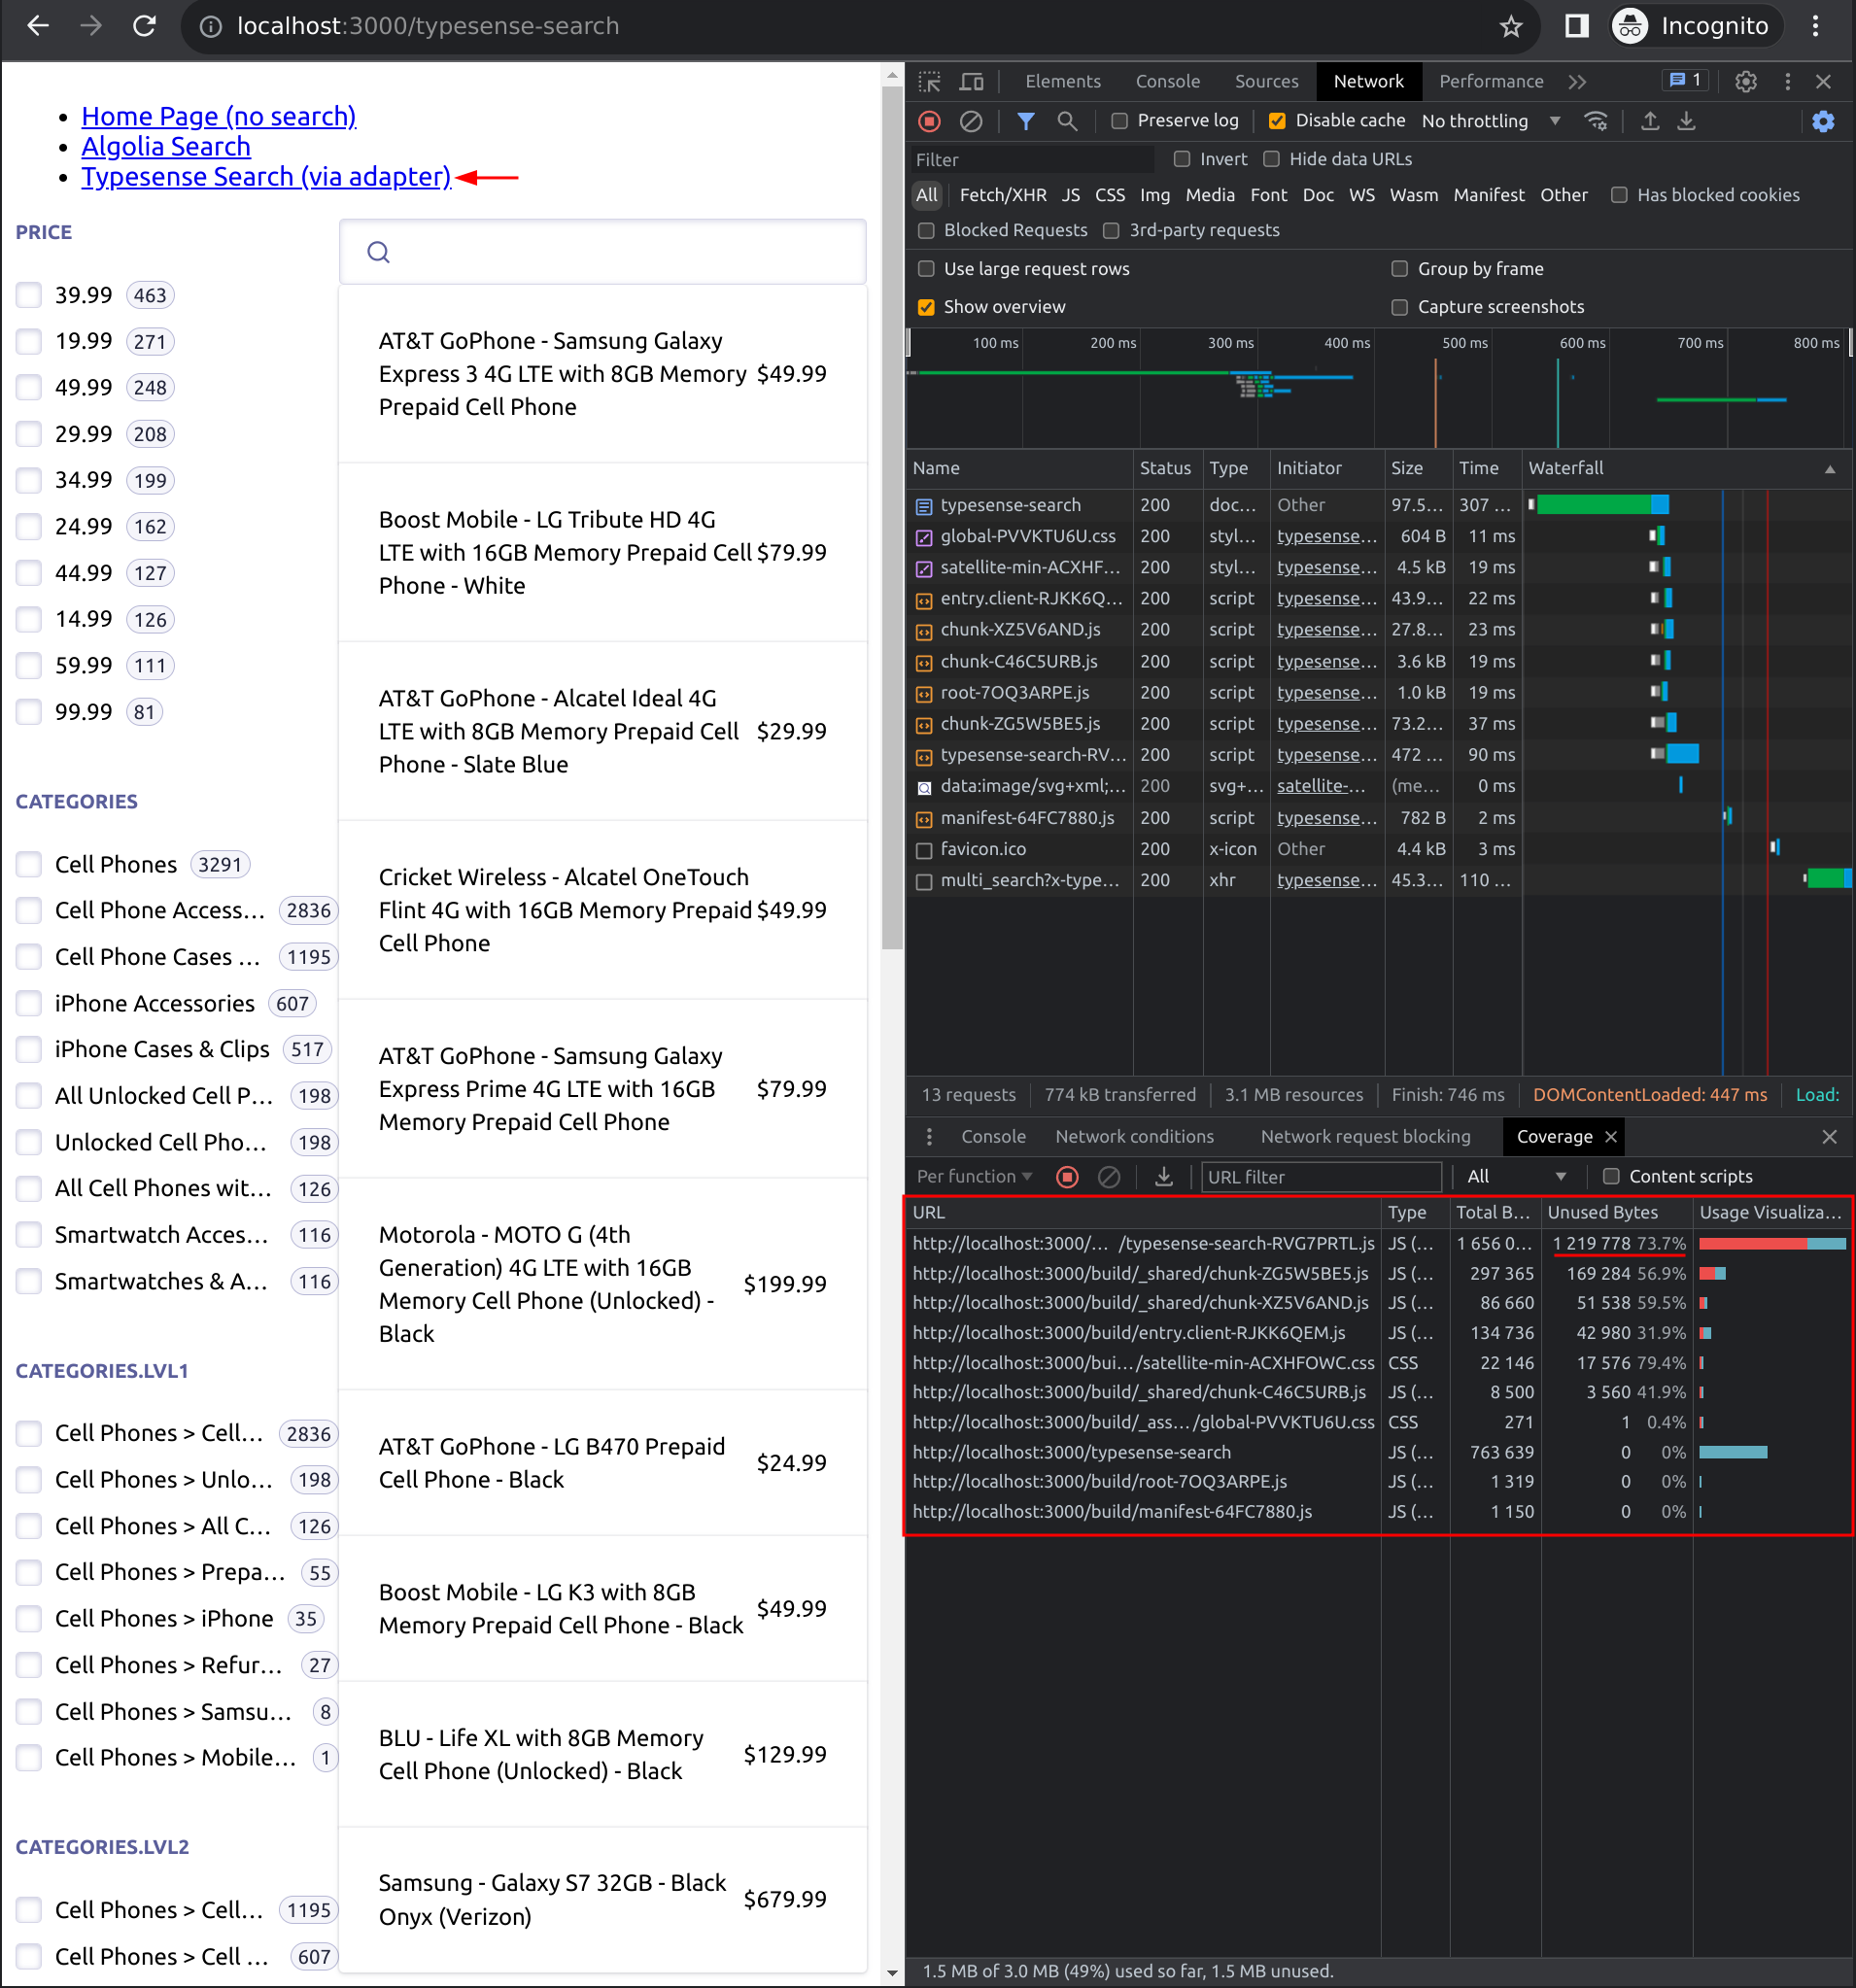Switch to the Sources tab
Screen dimensions: 1856x1988
point(1266,81)
